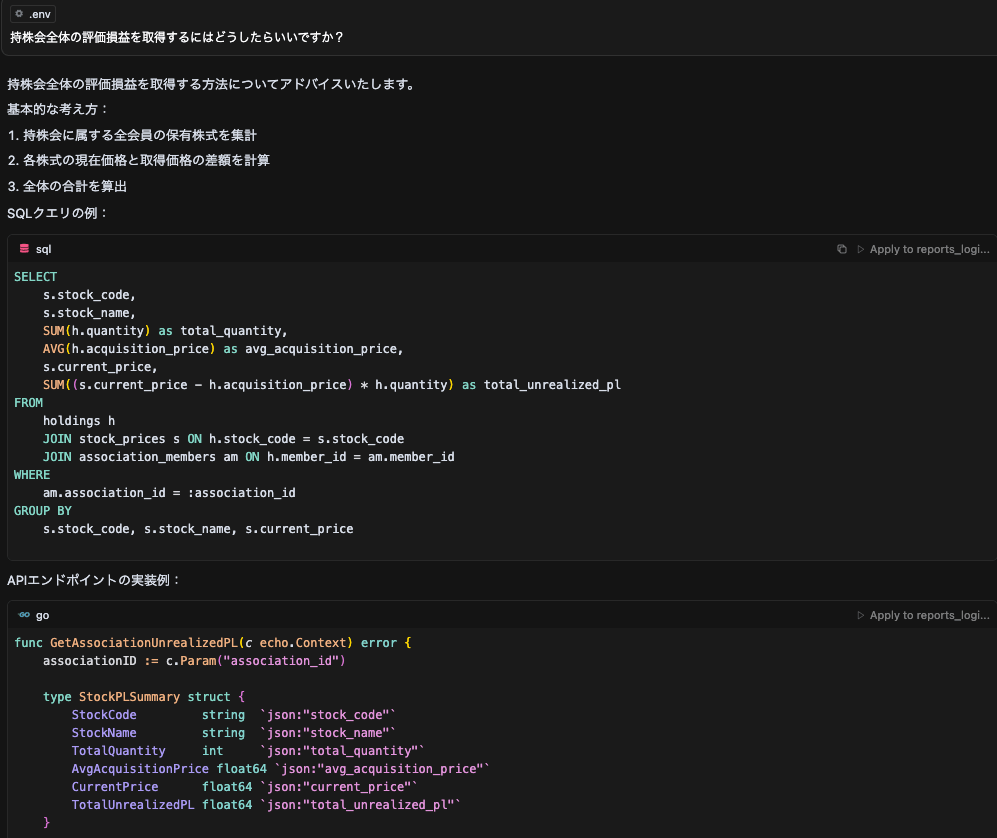Click the play triangle in Go block header
997x838 pixels.
tap(860, 615)
